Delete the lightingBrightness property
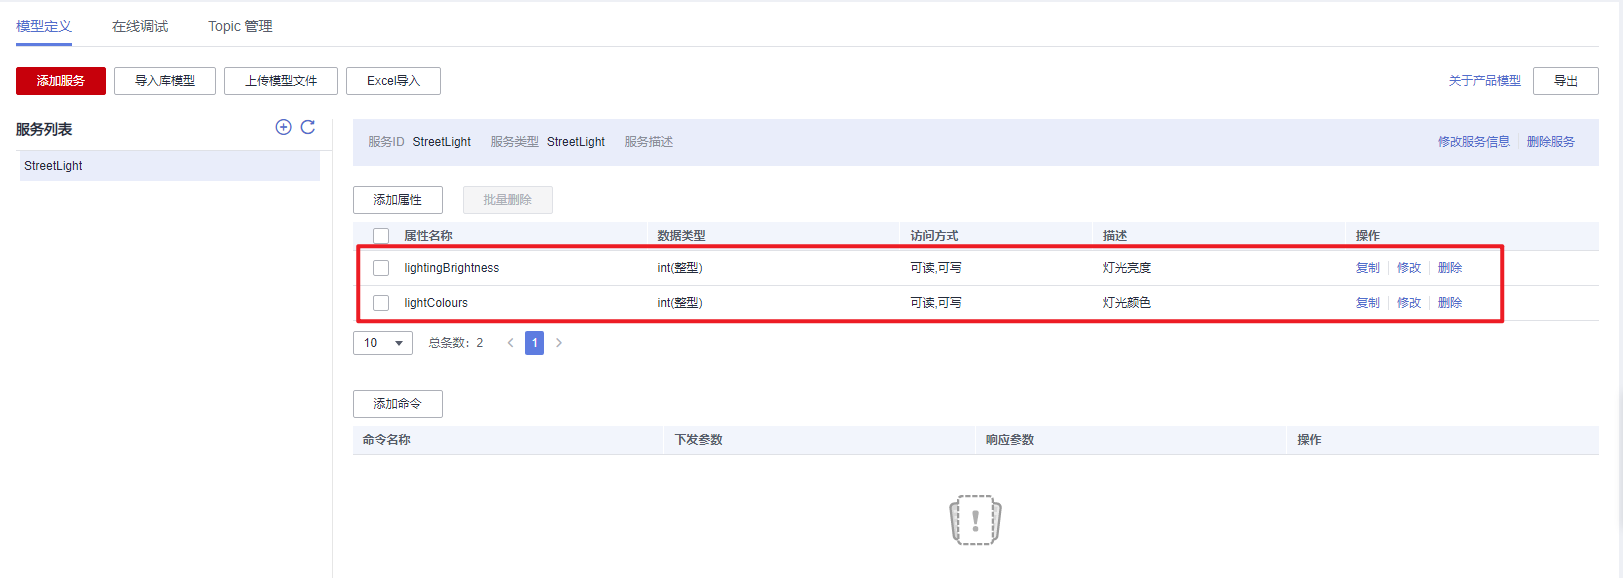Image resolution: width=1623 pixels, height=578 pixels. [x=1450, y=268]
